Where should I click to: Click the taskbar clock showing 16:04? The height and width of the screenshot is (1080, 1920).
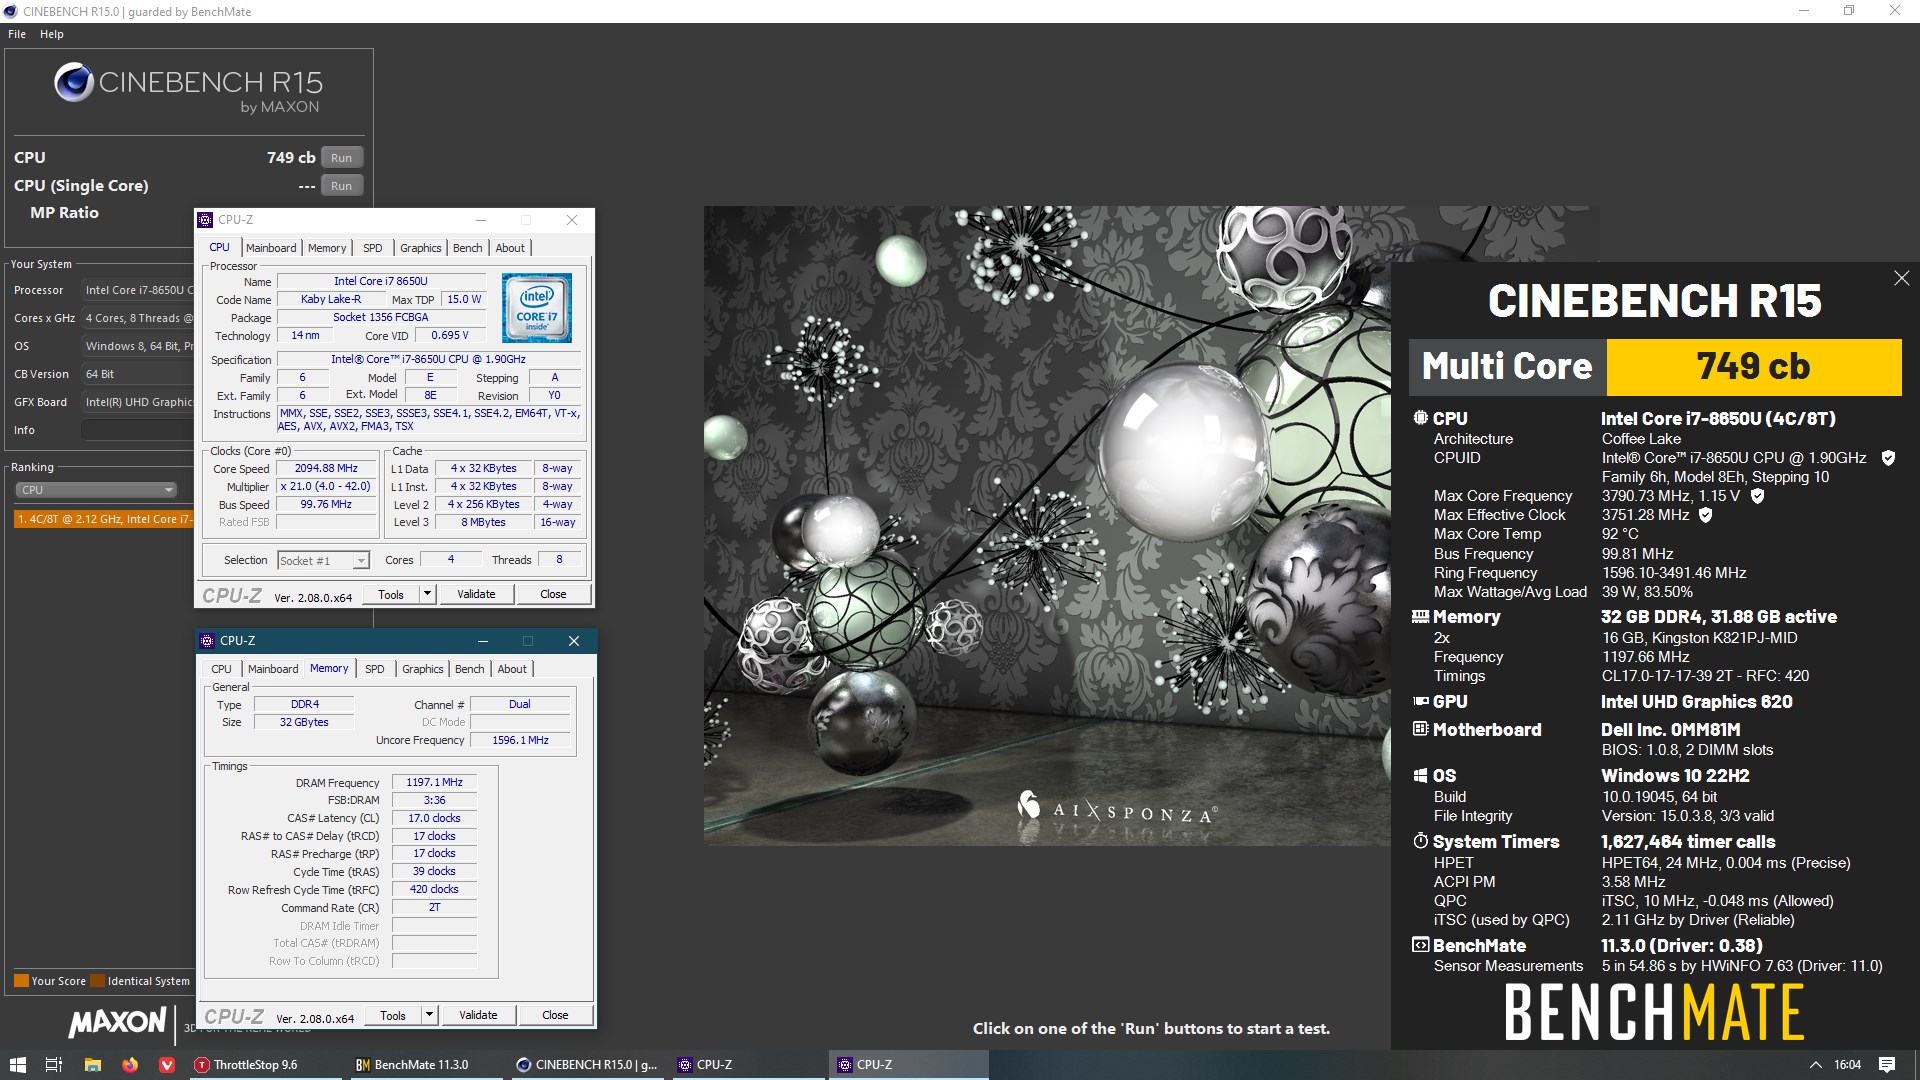click(1847, 1065)
